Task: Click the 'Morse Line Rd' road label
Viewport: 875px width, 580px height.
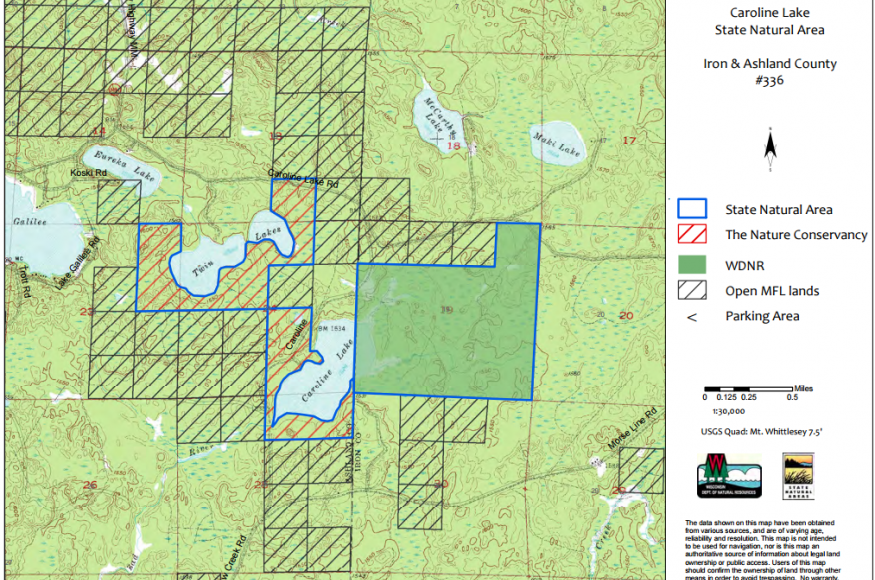Action: coord(632,429)
